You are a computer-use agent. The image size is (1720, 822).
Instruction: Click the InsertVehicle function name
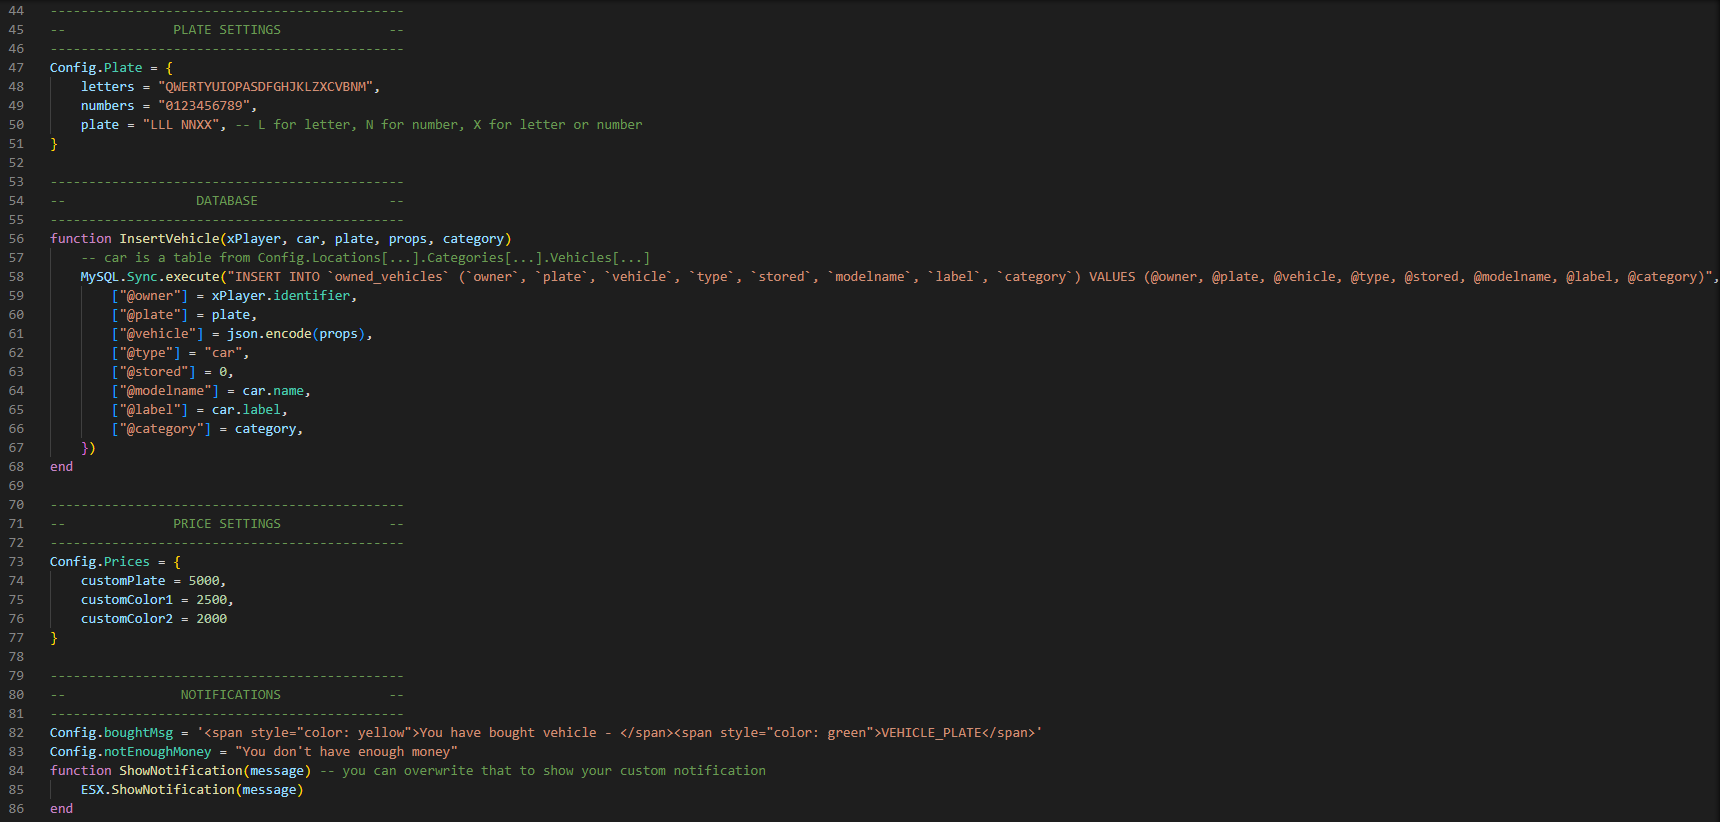click(169, 239)
